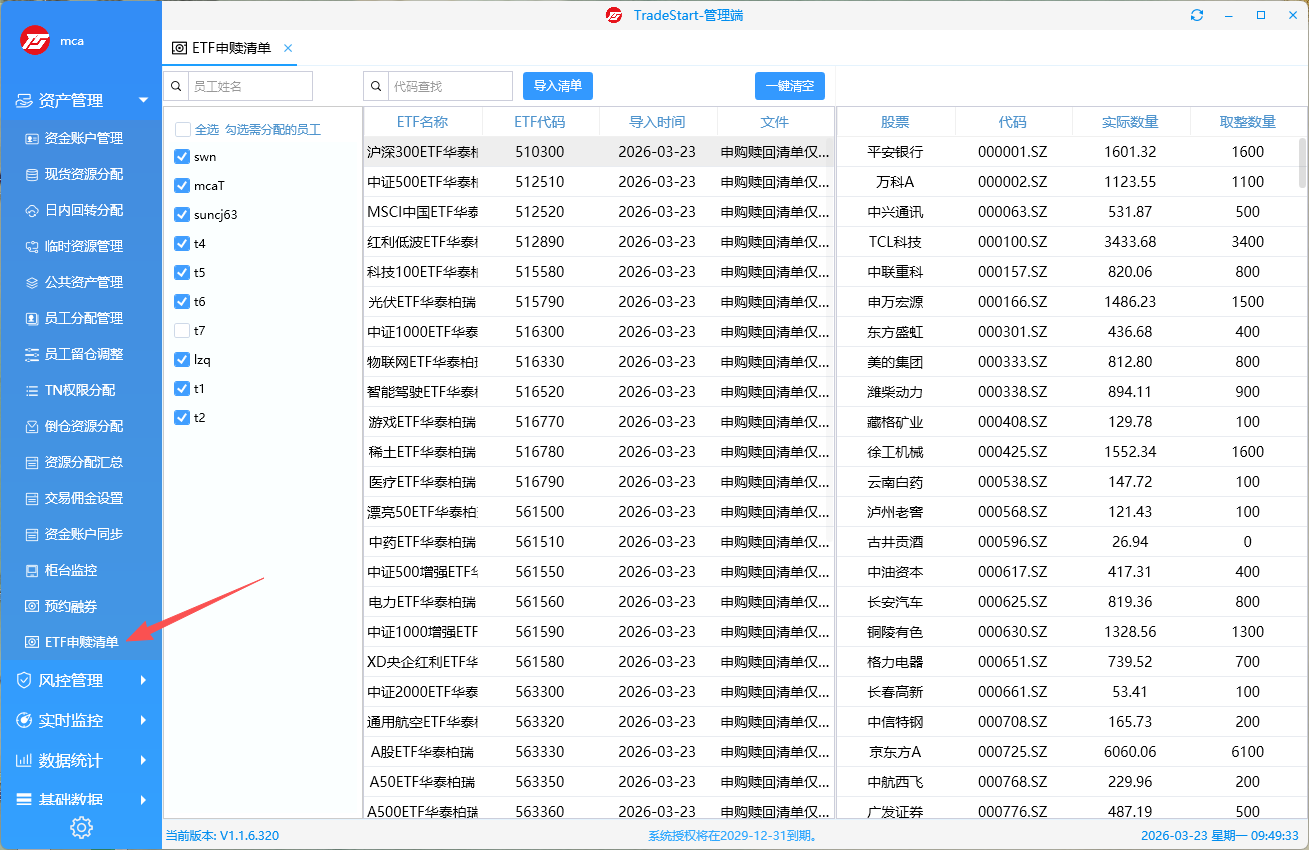
Task: Click the 资金账户同步 sidebar icon
Action: click(32, 534)
